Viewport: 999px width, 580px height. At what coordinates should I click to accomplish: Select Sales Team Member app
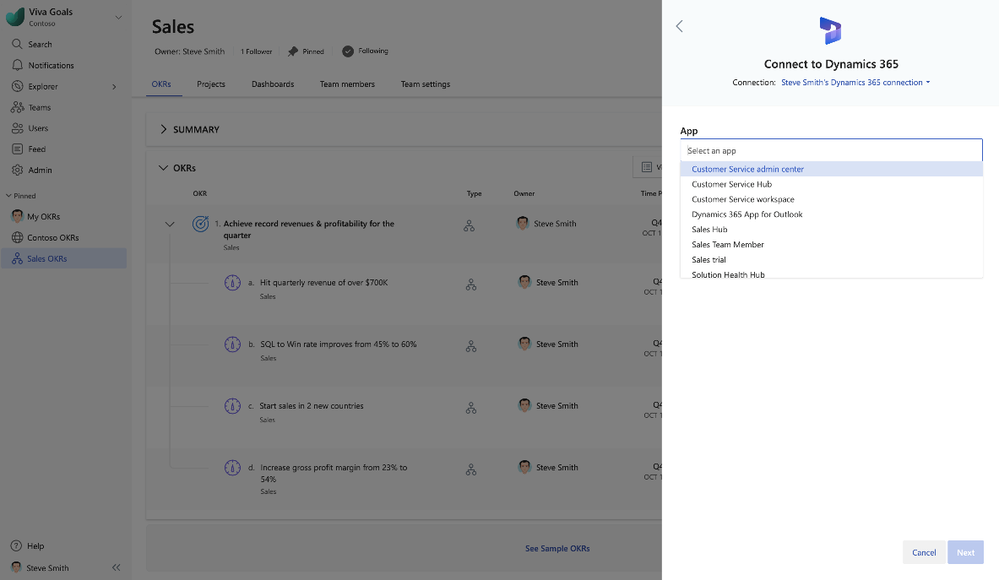pyautogui.click(x=831, y=245)
